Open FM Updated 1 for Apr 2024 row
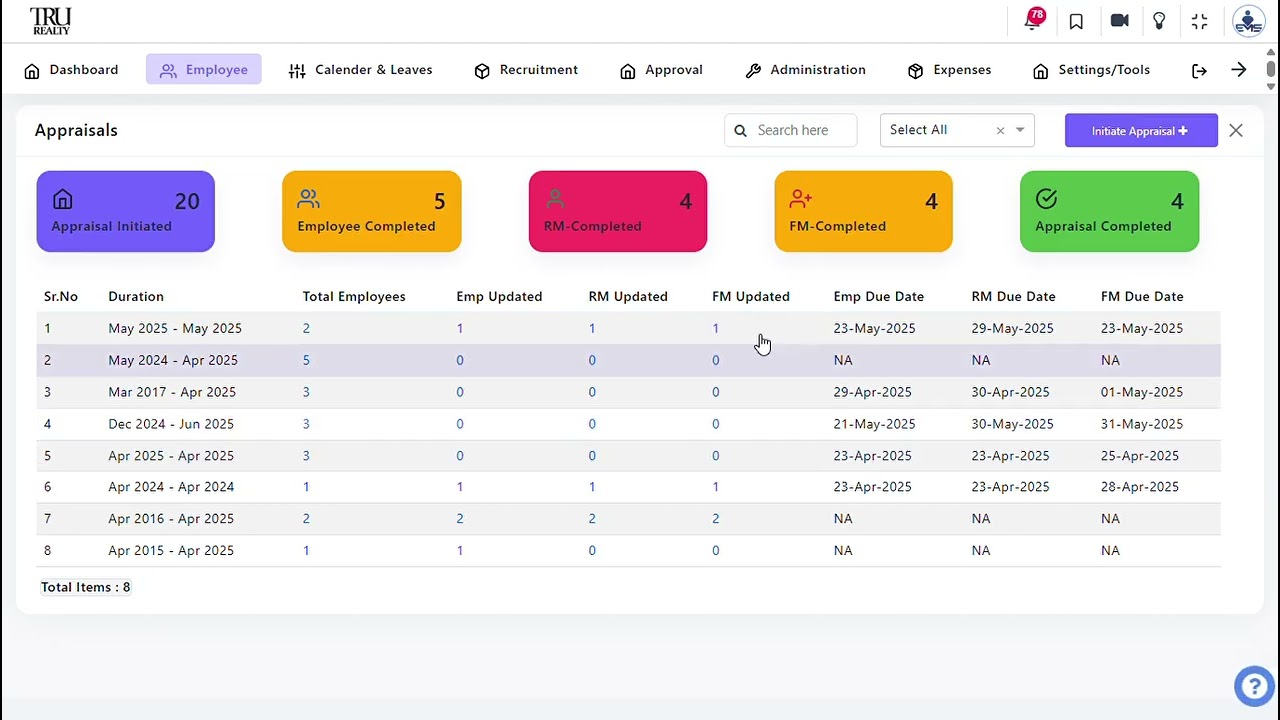 (715, 487)
